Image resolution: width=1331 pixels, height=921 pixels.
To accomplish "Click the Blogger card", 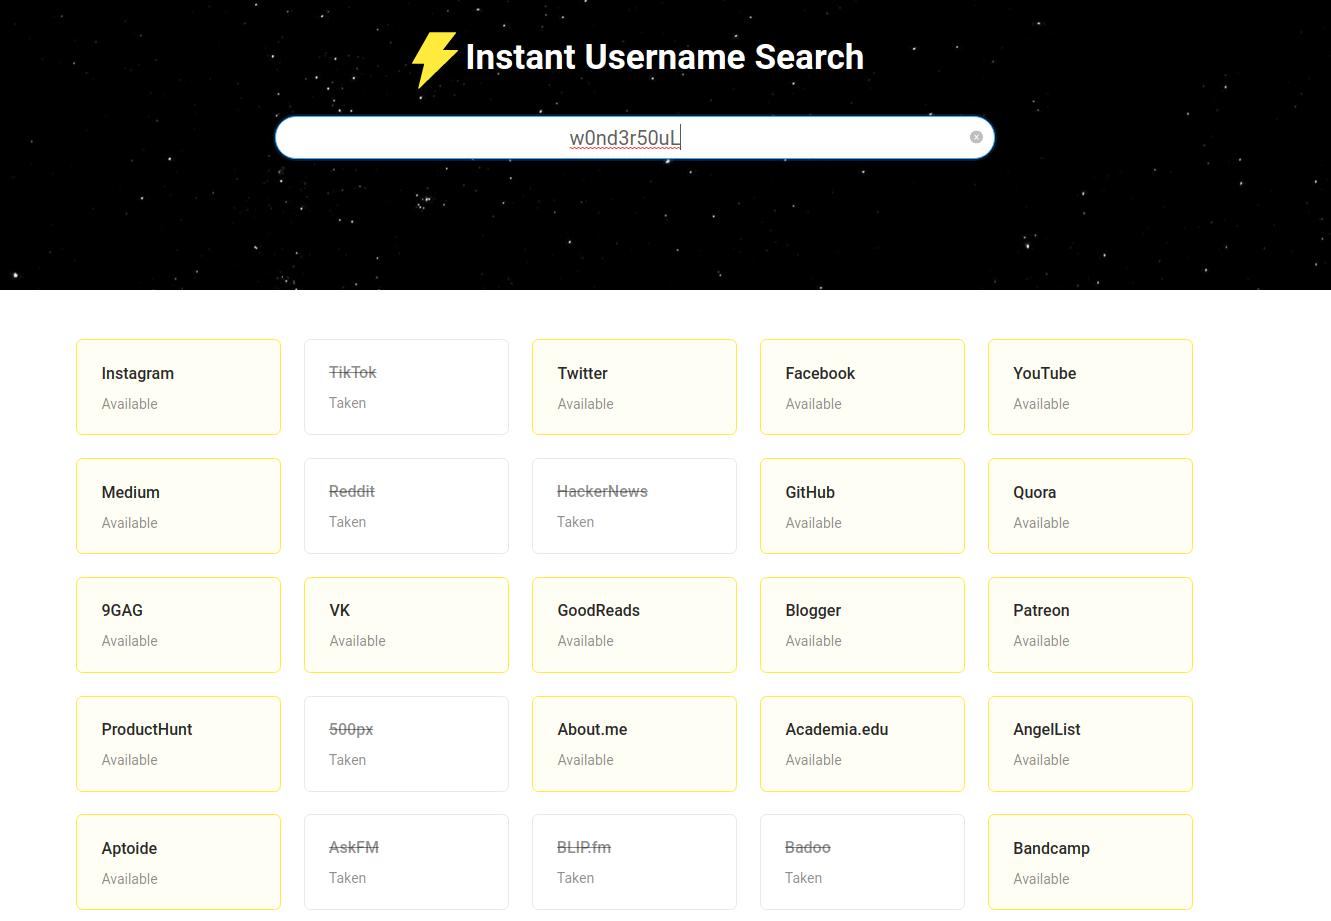I will tap(862, 625).
